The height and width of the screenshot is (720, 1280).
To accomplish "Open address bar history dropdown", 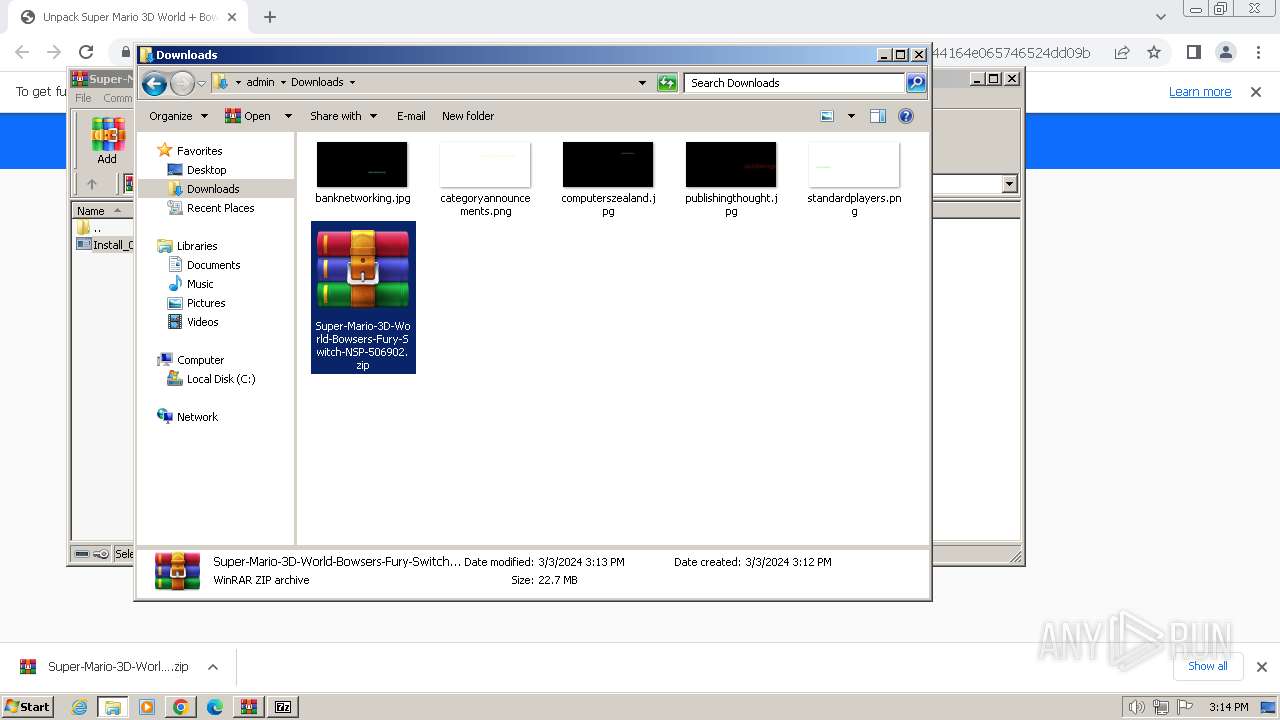I will [642, 83].
